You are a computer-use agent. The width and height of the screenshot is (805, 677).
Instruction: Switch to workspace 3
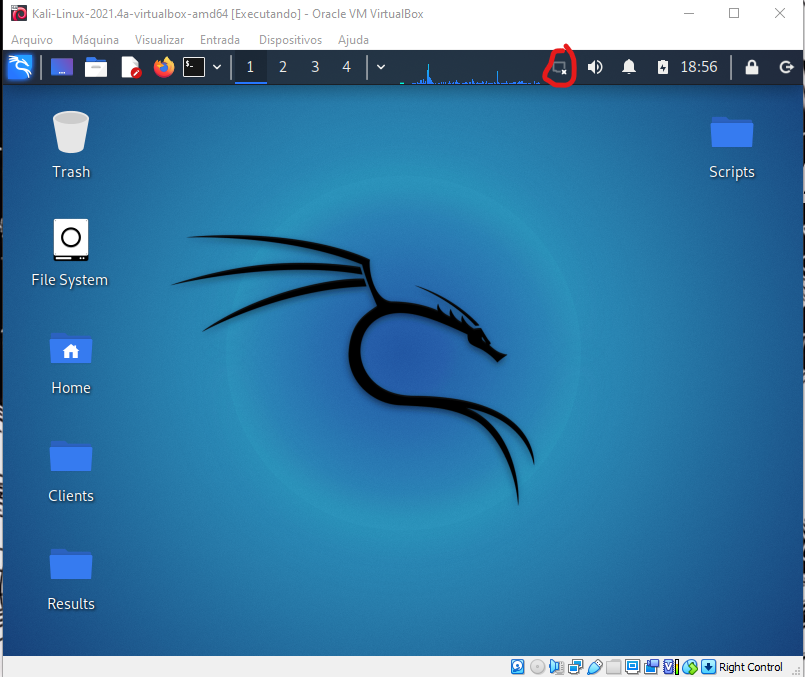point(315,67)
